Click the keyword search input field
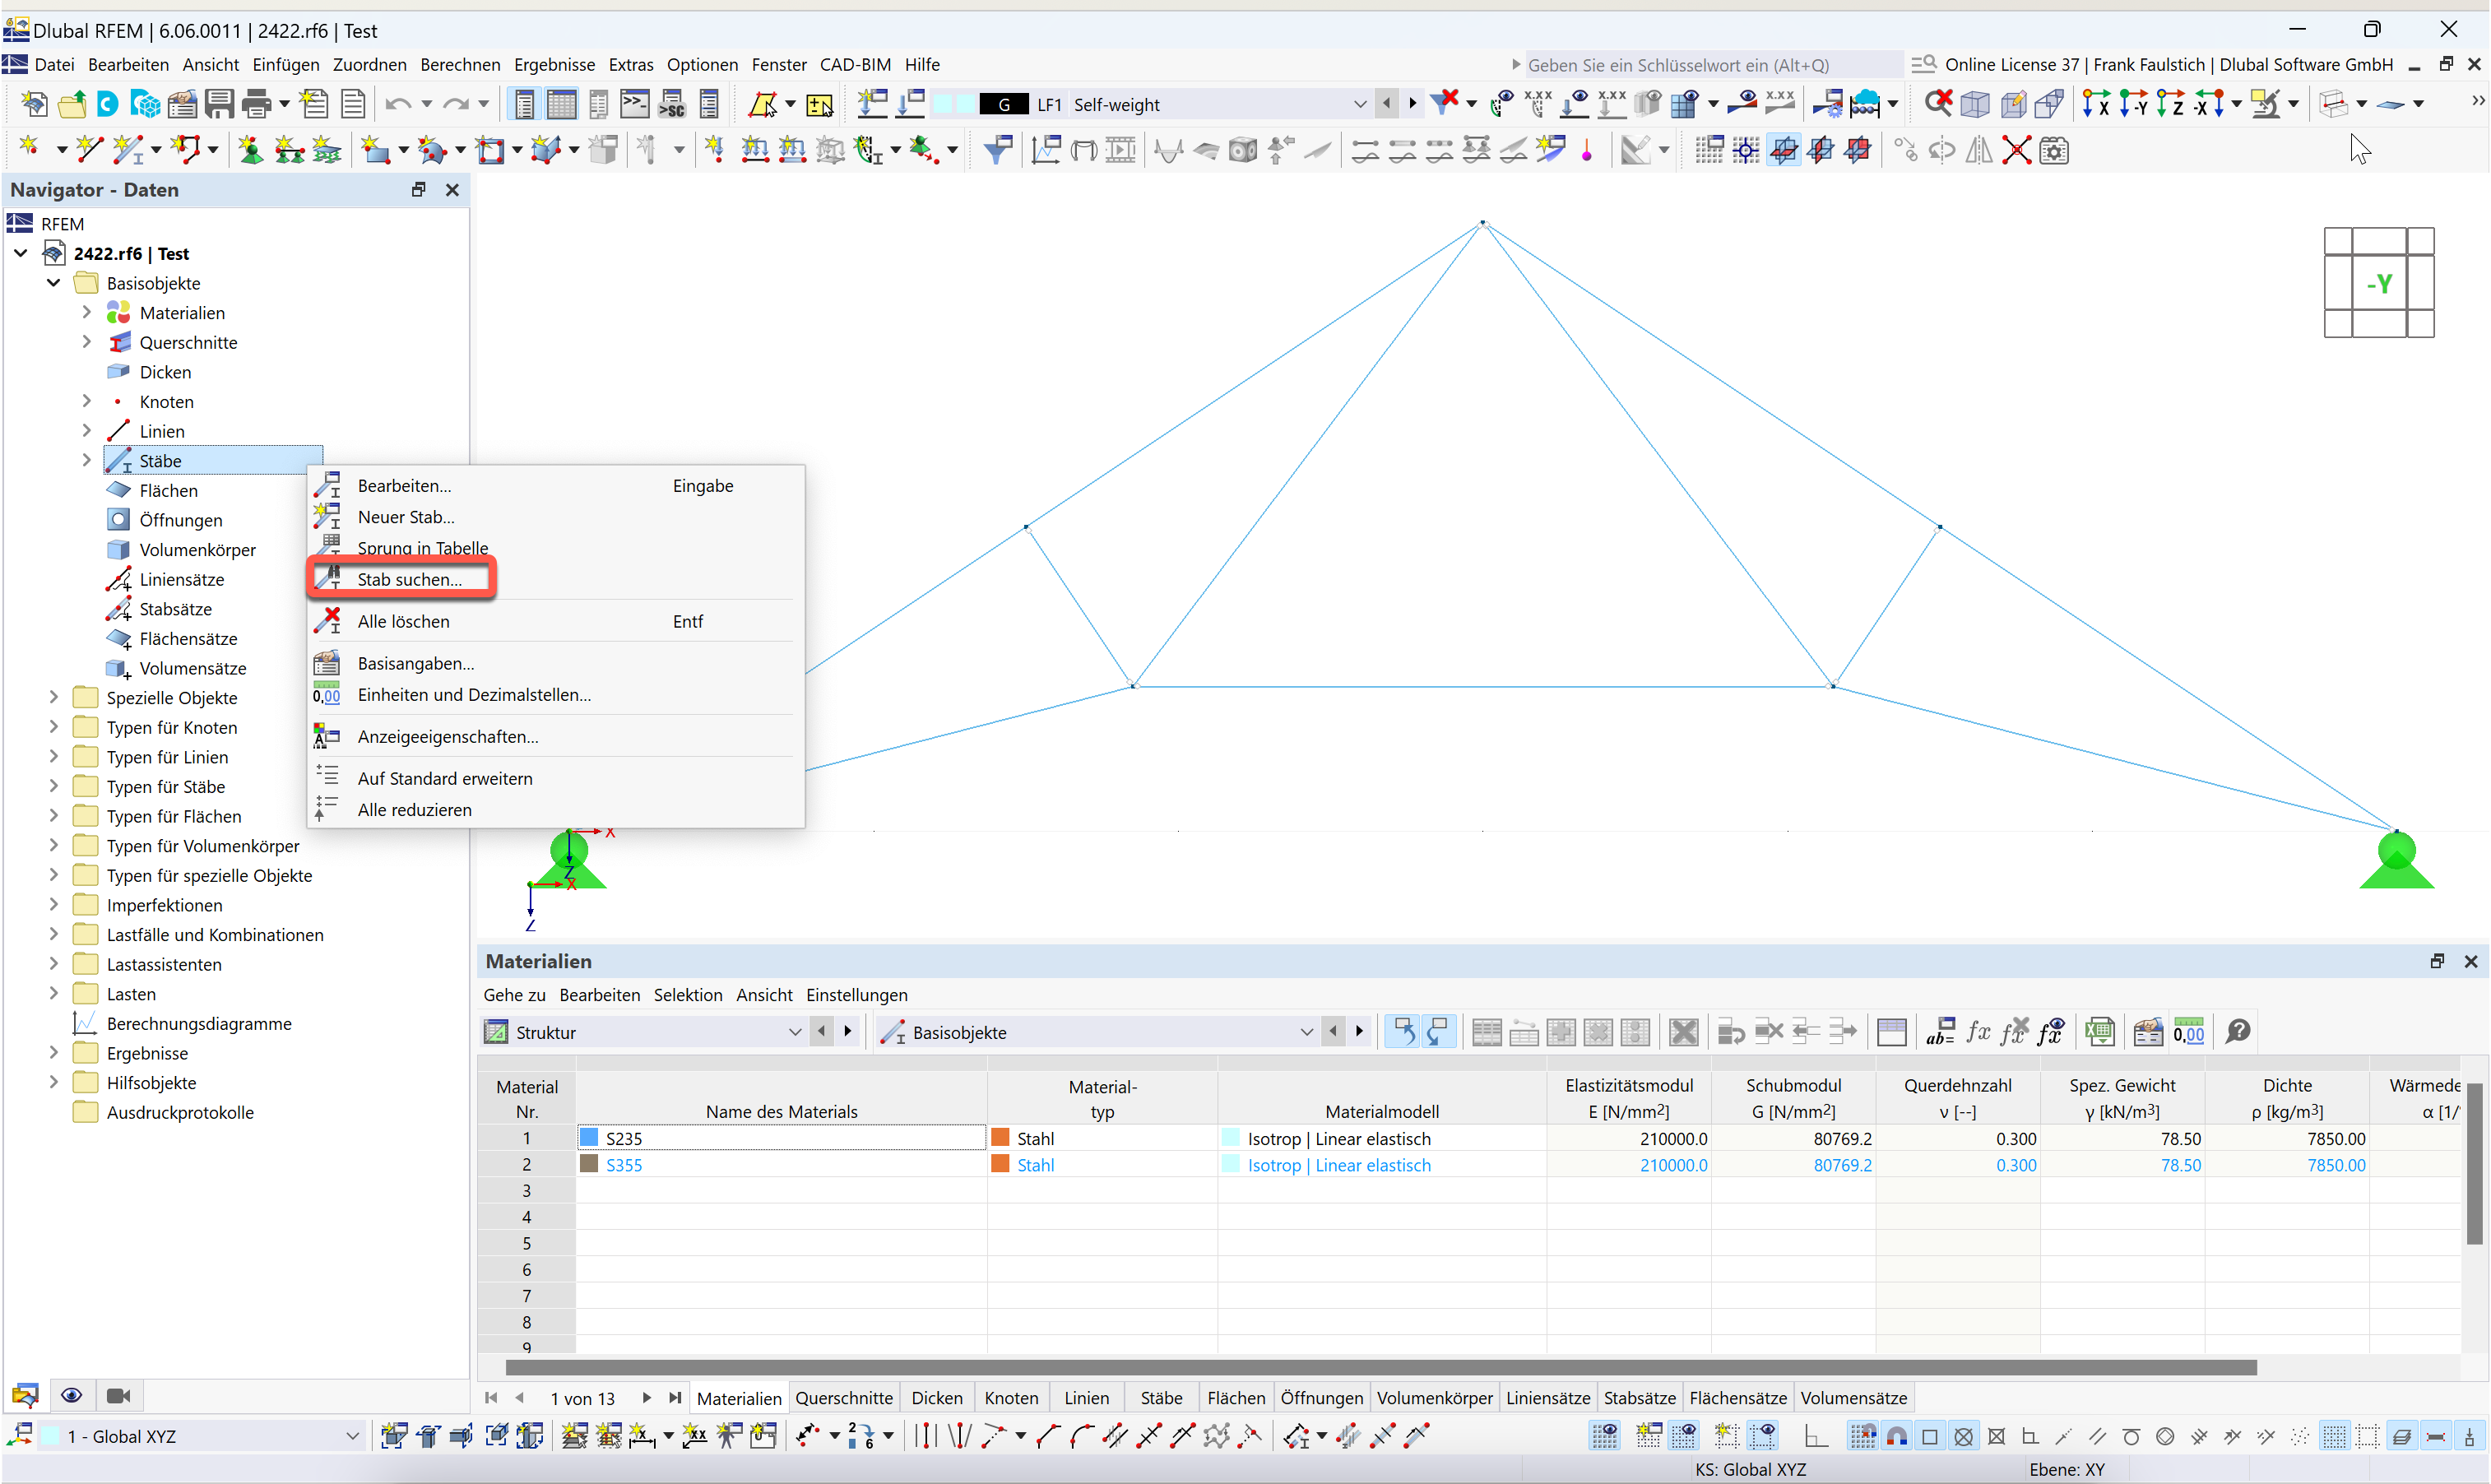Screen dimensions: 2491x1484 tap(1700, 64)
